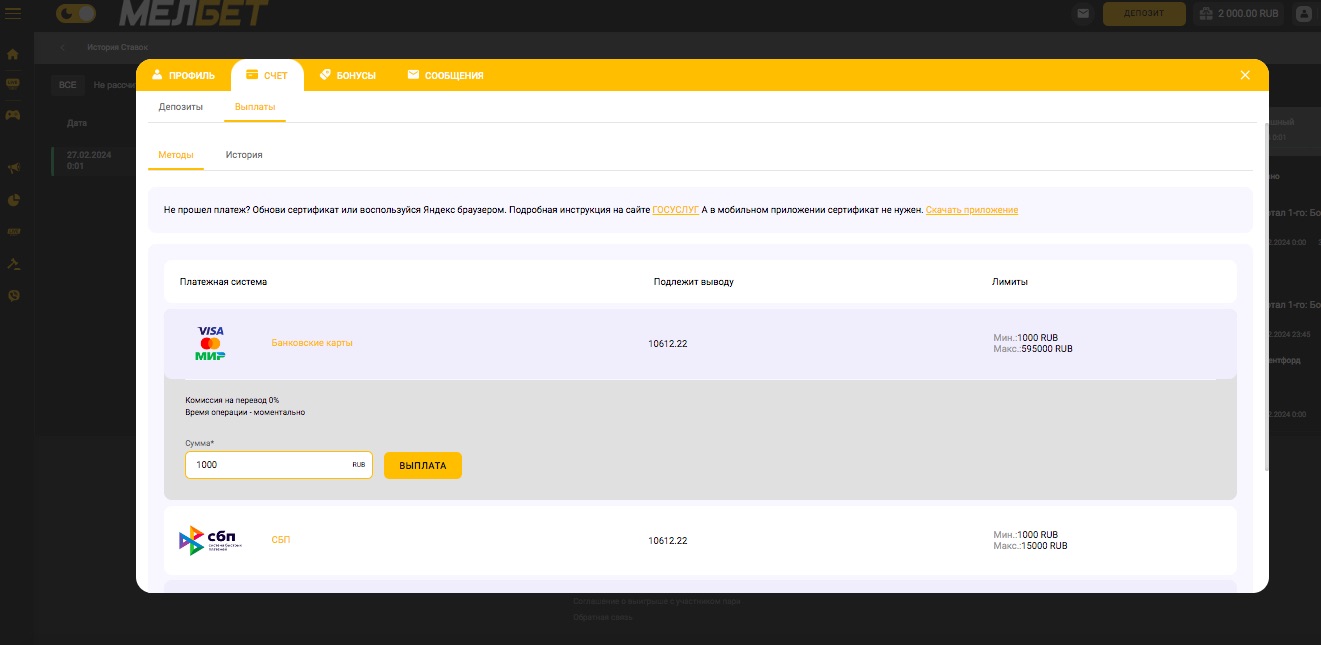This screenshot has width=1321, height=645.
Task: Click the Лимиты column header
Action: (1010, 282)
